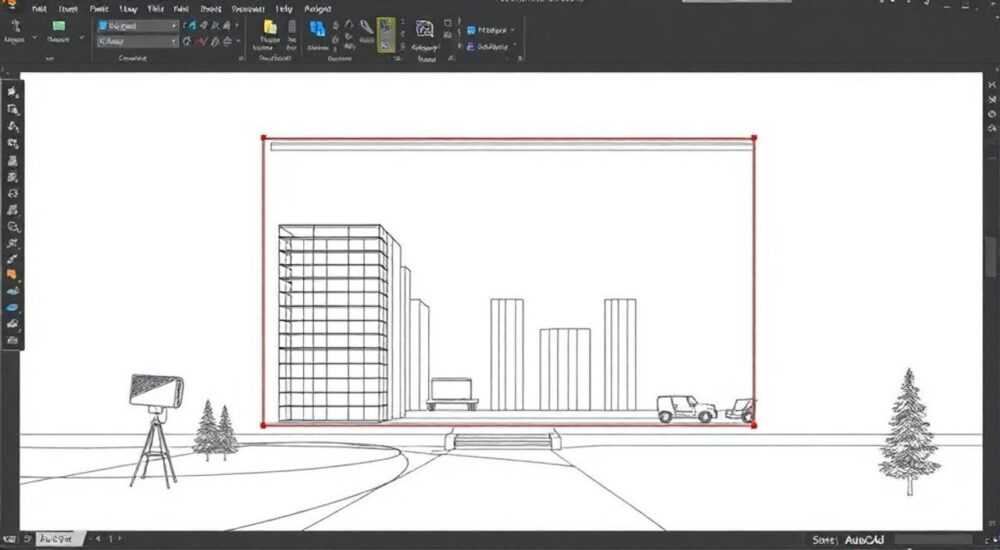This screenshot has height=550, width=1000.
Task: Select the large pine tree right of the frame
Action: click(909, 431)
